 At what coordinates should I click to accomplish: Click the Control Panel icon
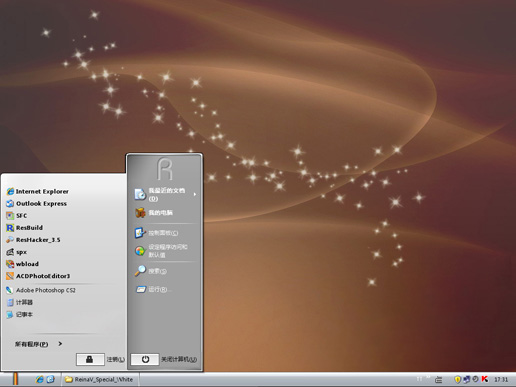[140, 233]
